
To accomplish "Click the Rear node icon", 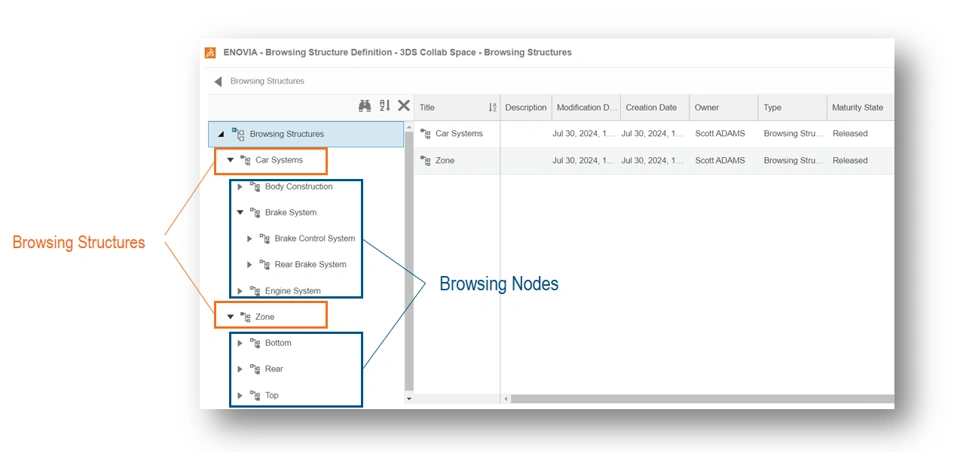I will (255, 369).
